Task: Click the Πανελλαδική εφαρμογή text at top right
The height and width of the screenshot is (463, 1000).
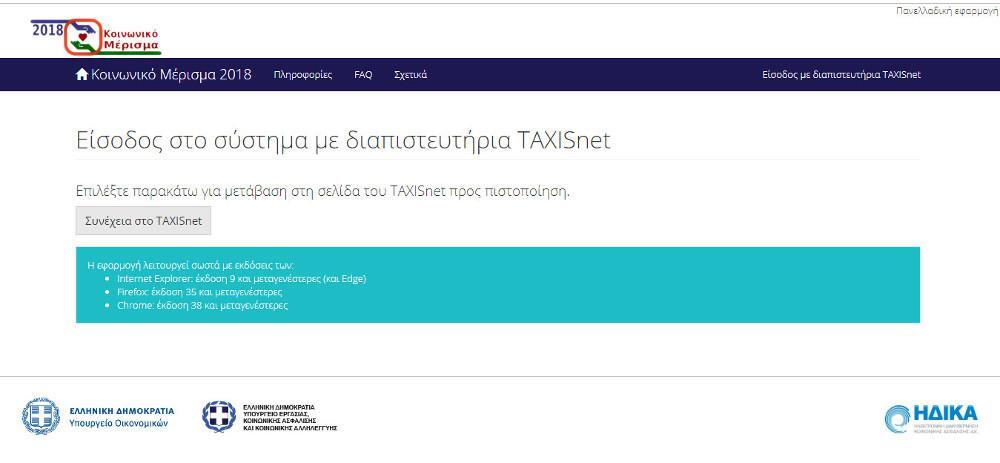Action: pyautogui.click(x=947, y=9)
